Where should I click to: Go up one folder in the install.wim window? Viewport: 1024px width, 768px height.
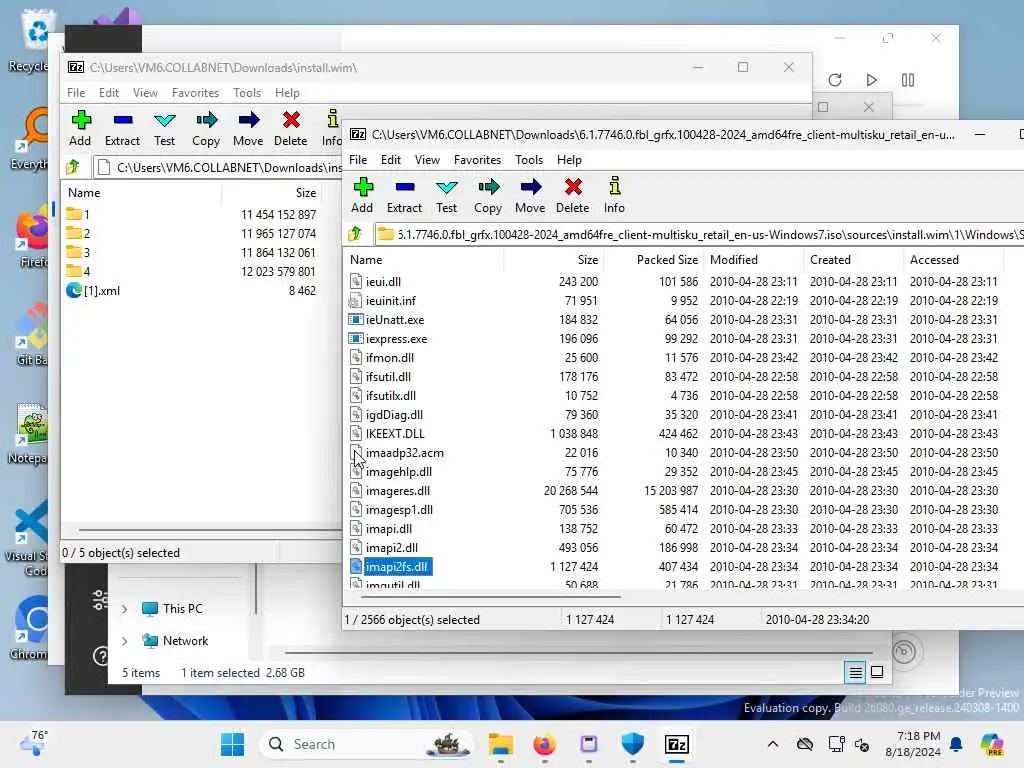(x=73, y=167)
